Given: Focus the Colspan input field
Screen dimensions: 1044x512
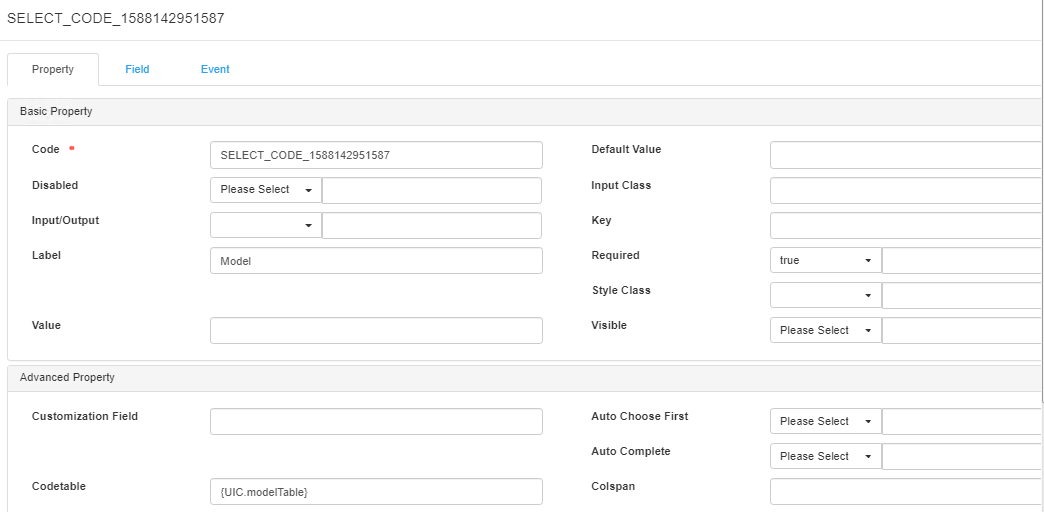Looking at the screenshot, I should [905, 491].
